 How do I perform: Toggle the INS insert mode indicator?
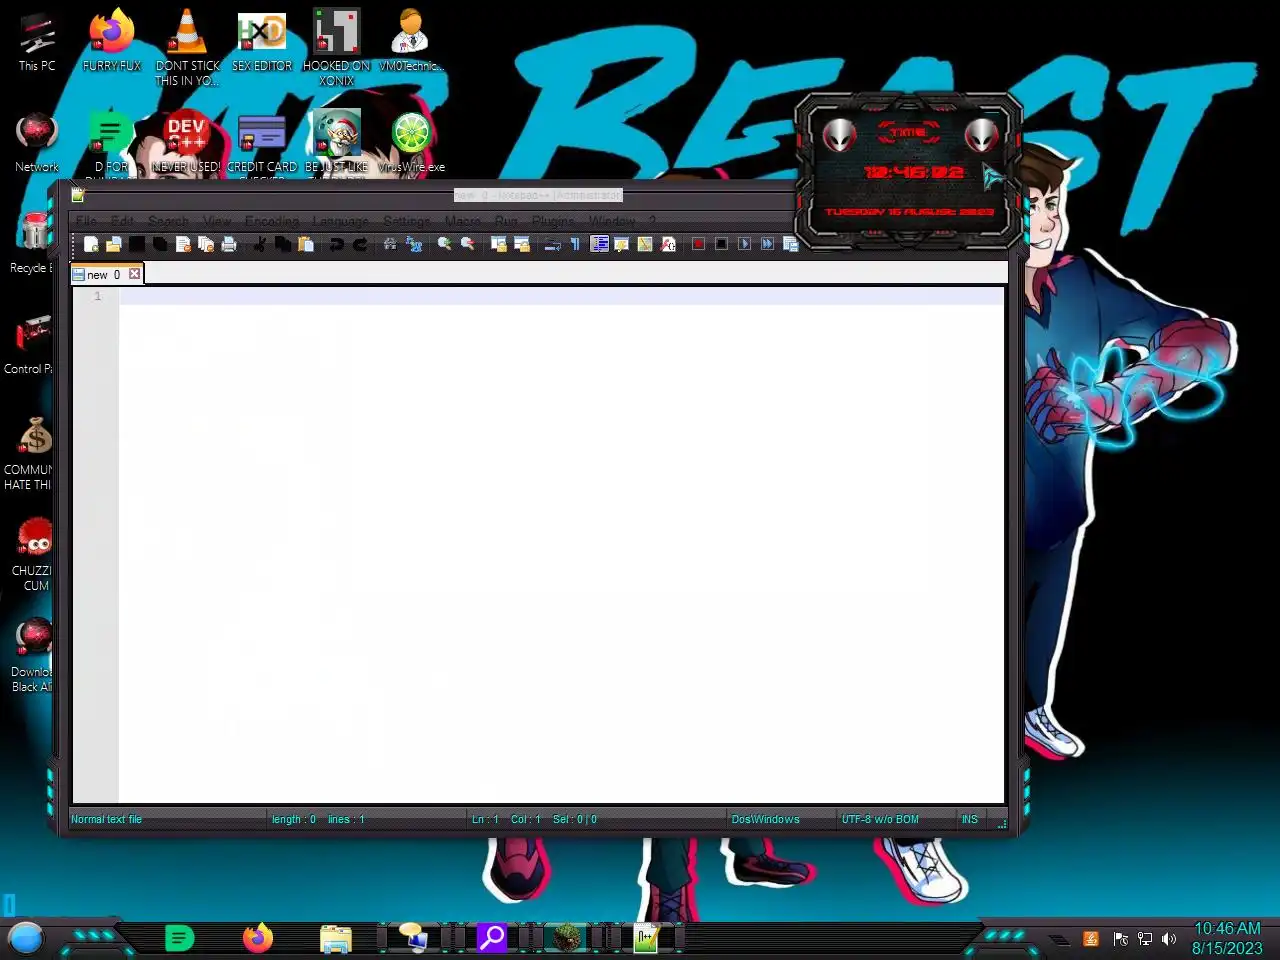coord(970,819)
